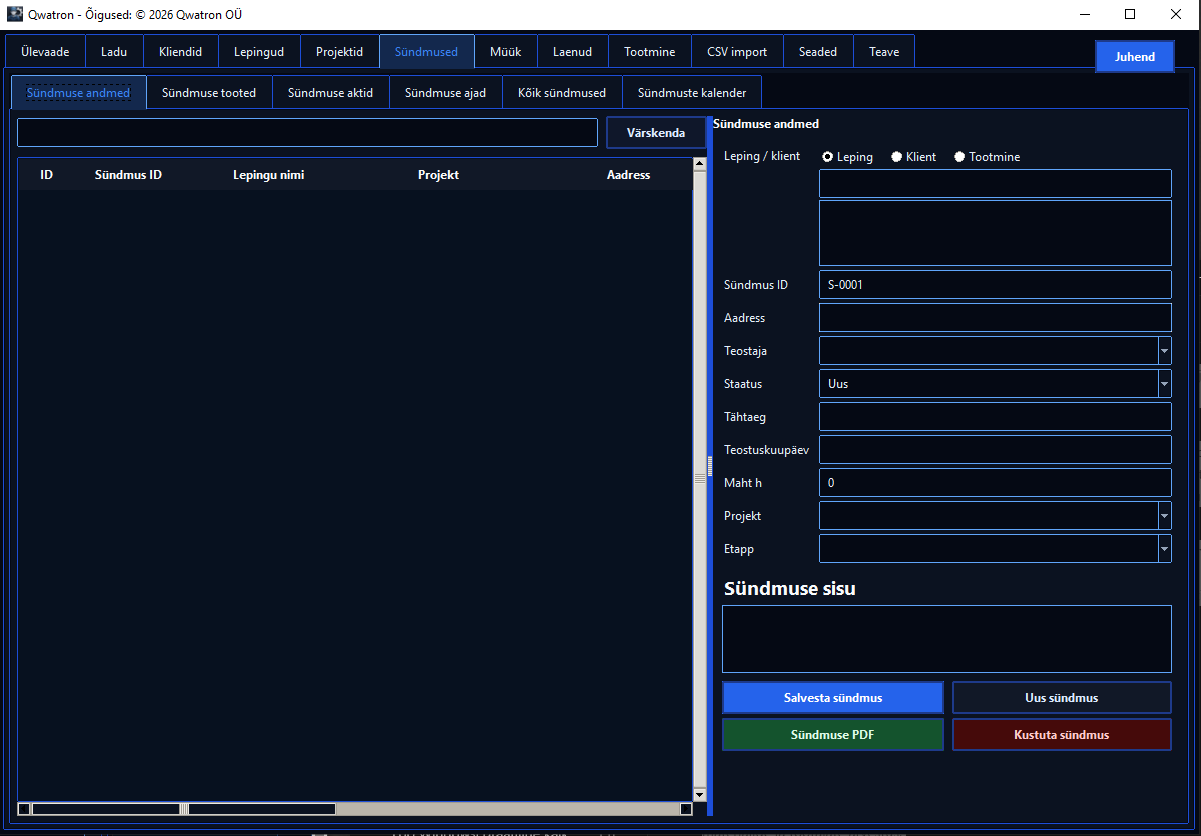Open the Sündmuse aktid subtab
This screenshot has height=836, width=1201.
(x=331, y=93)
